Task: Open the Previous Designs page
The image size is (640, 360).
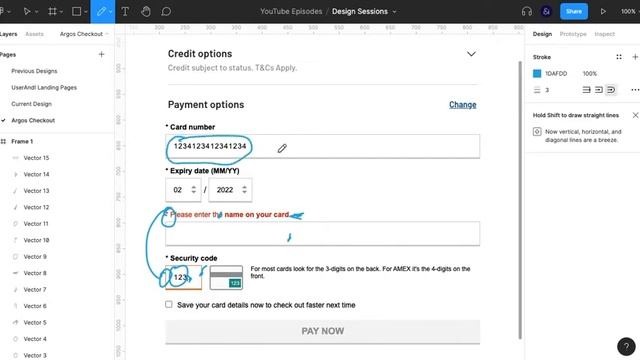Action: point(34,71)
